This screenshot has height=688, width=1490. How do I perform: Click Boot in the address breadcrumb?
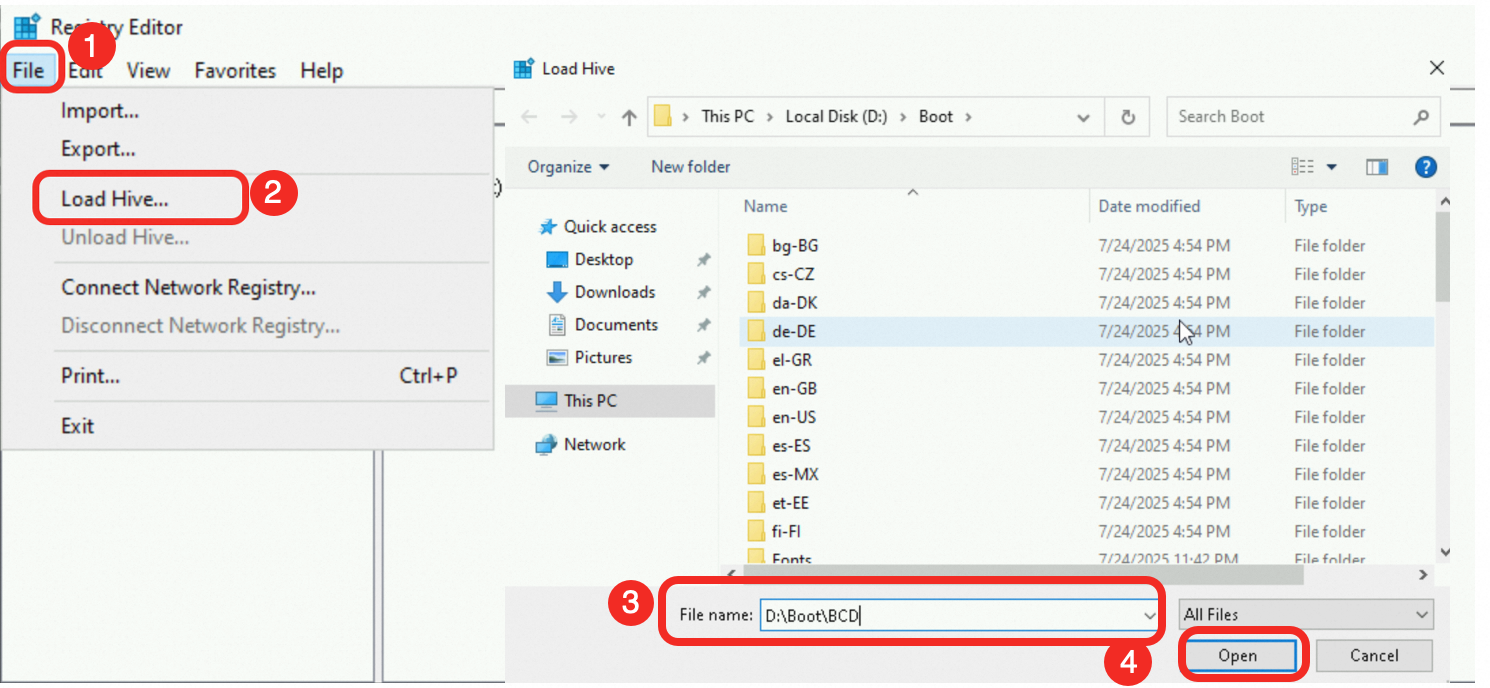tap(936, 116)
